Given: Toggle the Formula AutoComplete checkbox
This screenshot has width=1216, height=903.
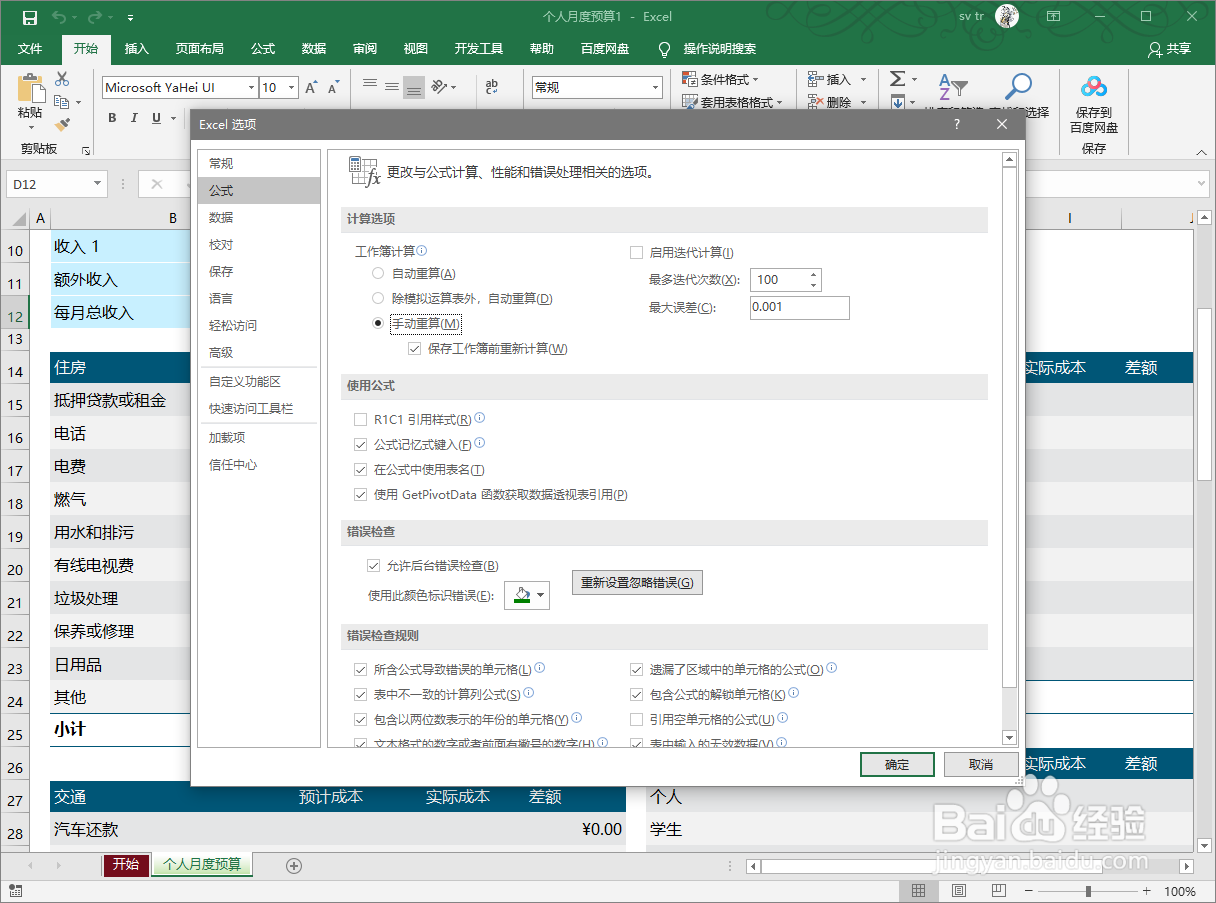Looking at the screenshot, I should click(x=361, y=444).
